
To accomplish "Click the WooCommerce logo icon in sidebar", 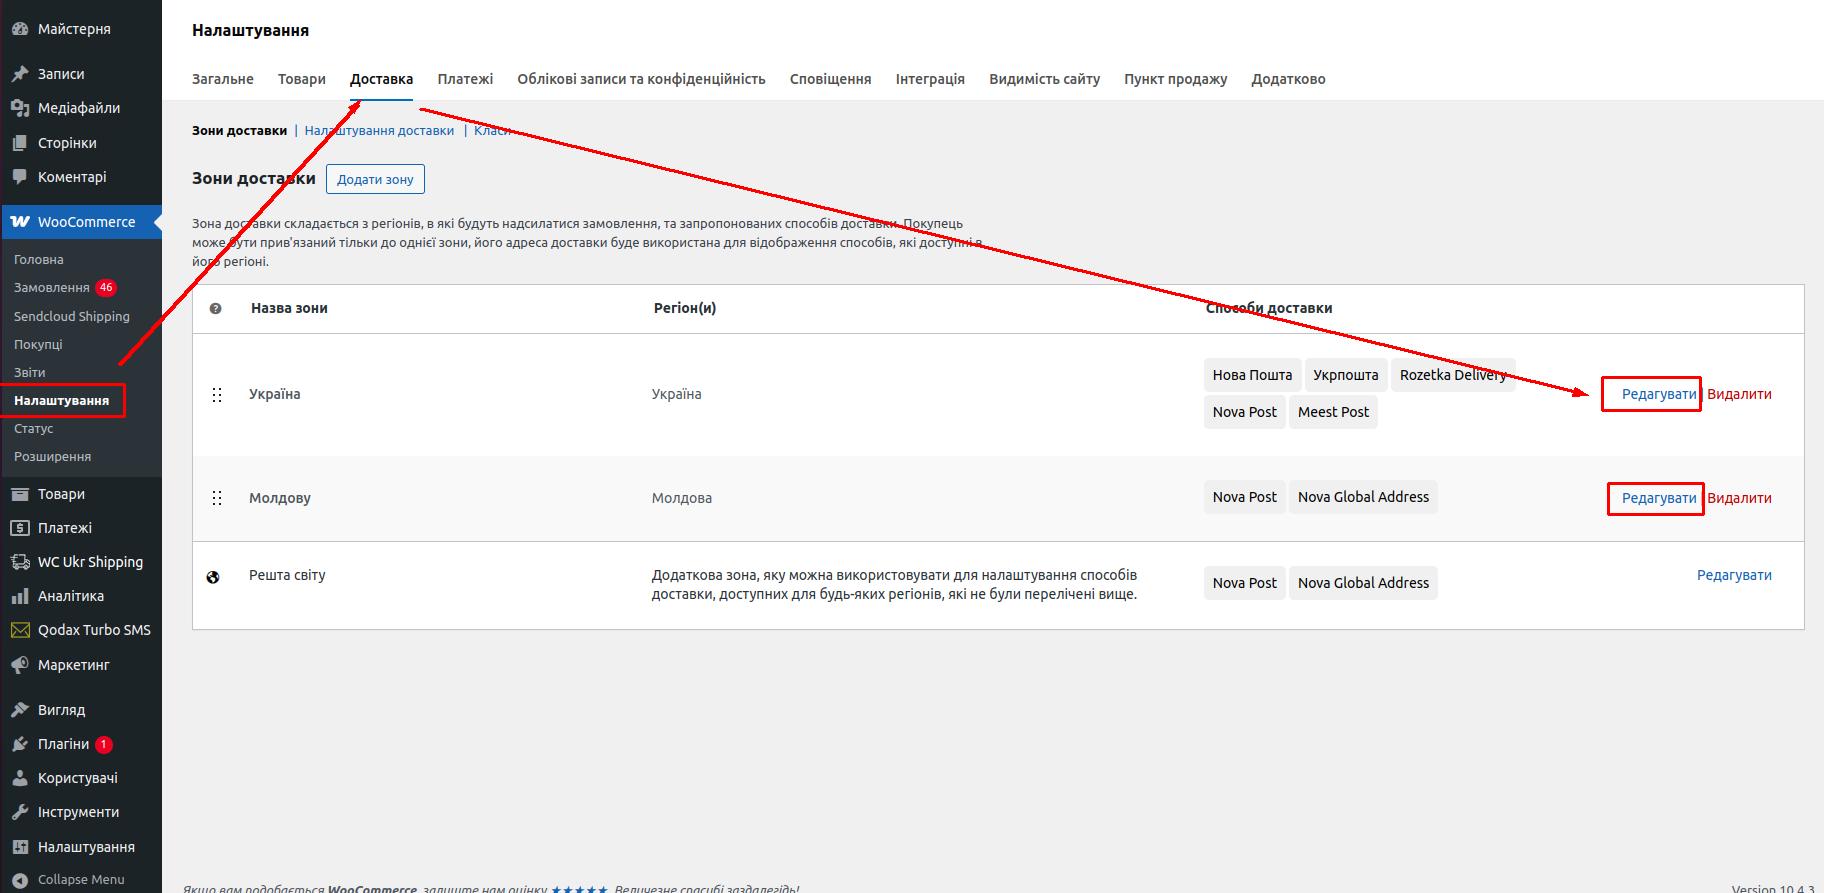I will point(20,222).
